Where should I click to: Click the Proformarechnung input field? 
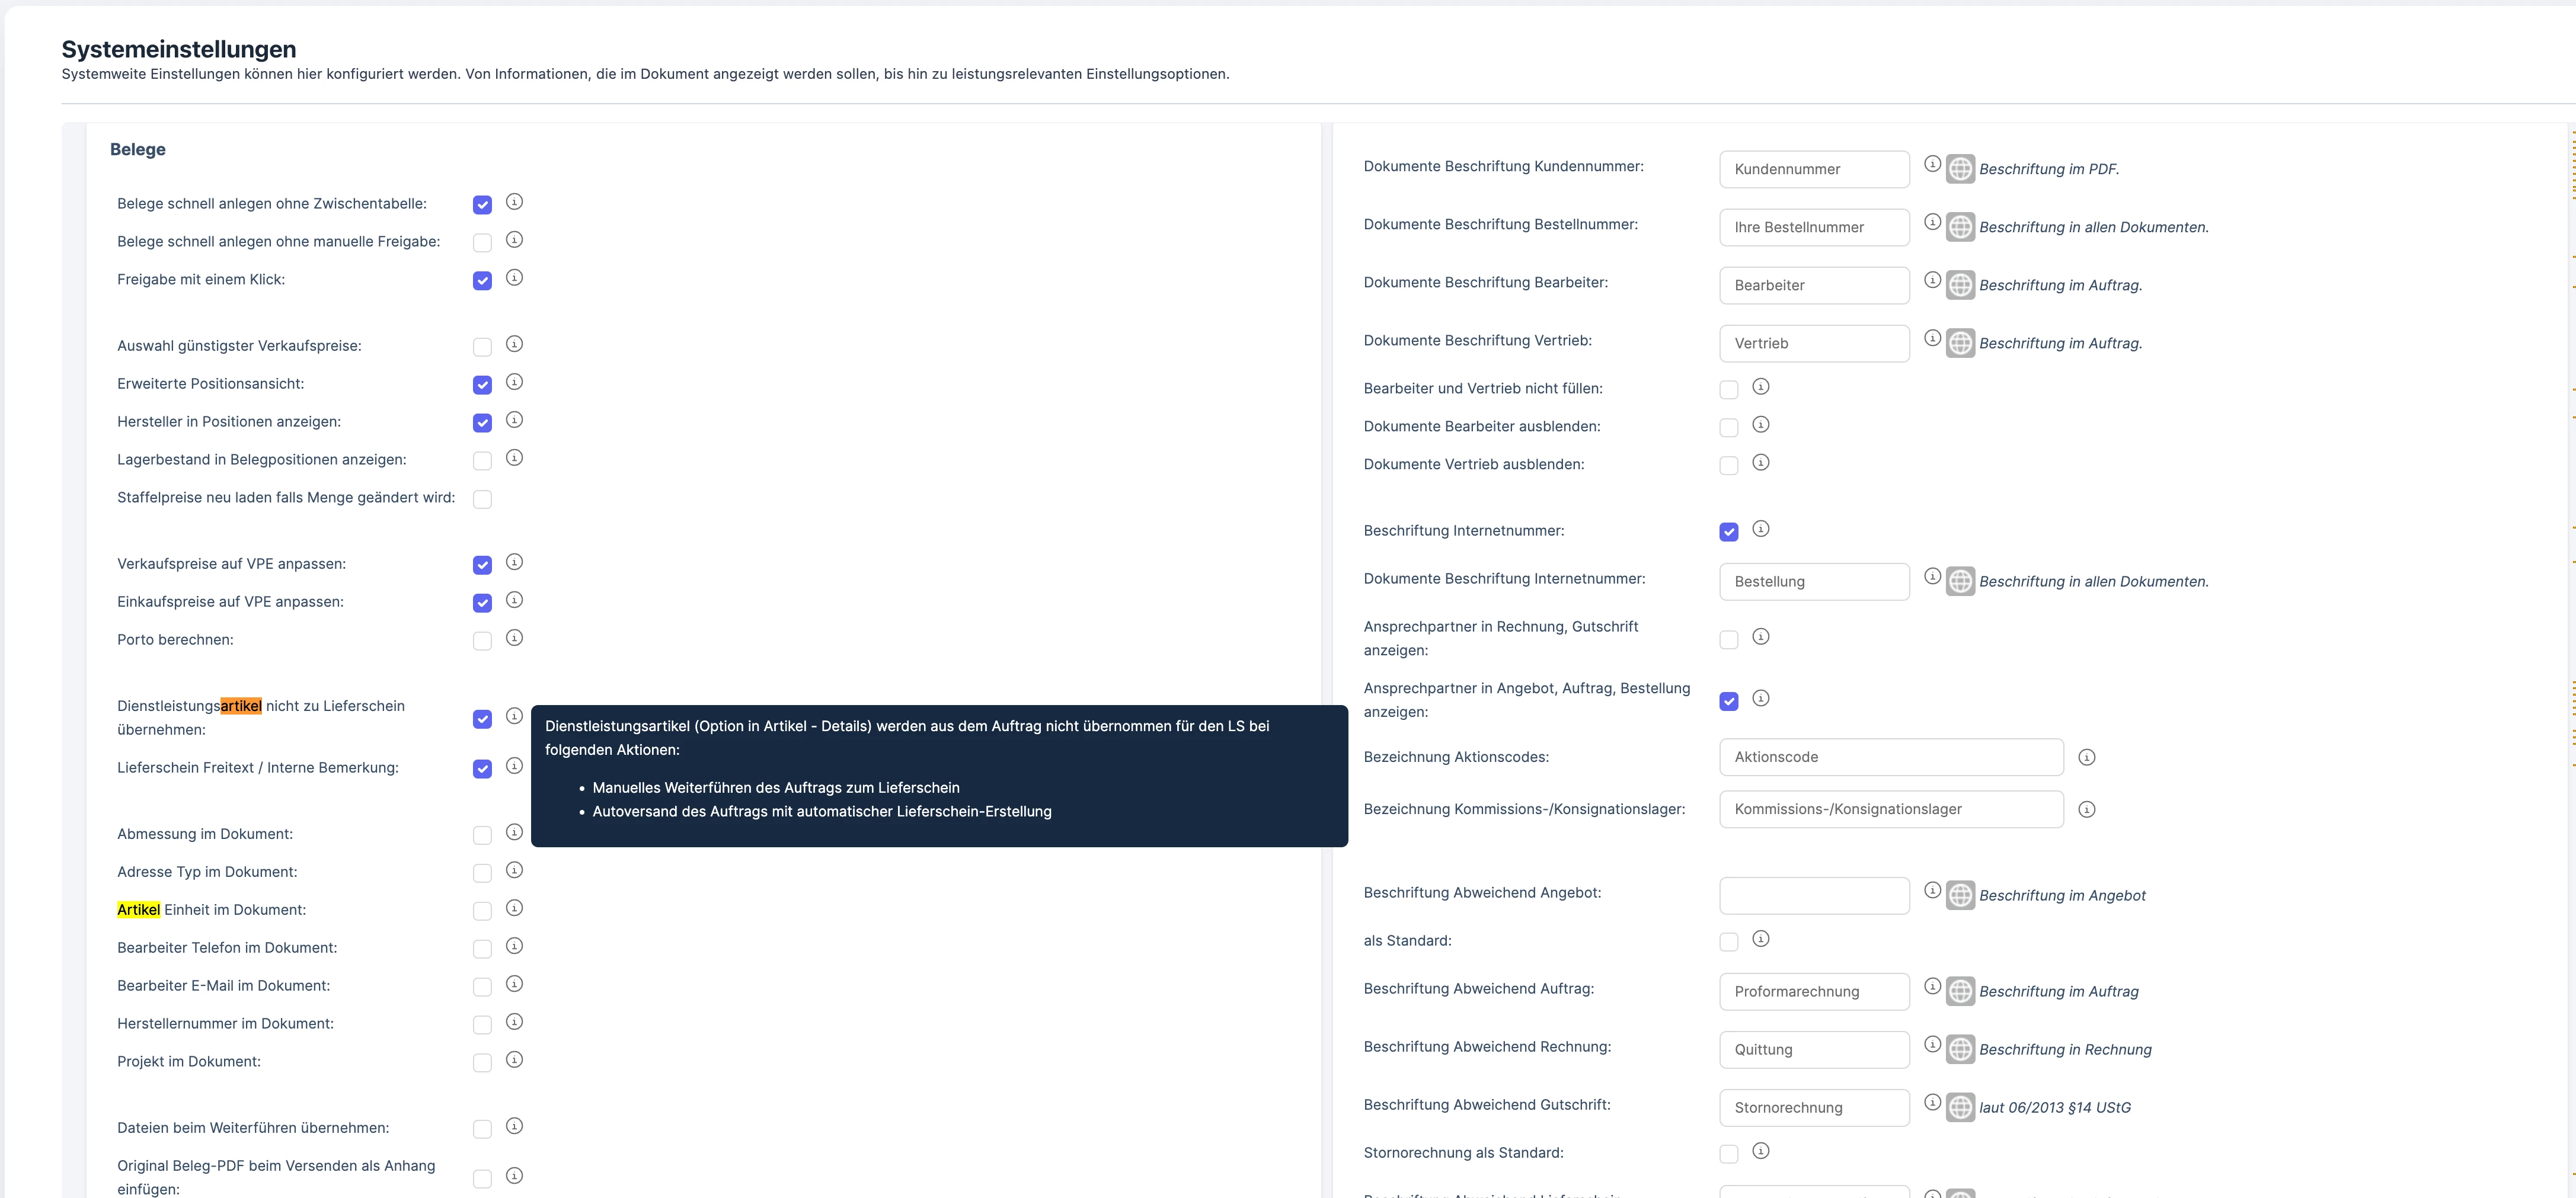[x=1814, y=991]
